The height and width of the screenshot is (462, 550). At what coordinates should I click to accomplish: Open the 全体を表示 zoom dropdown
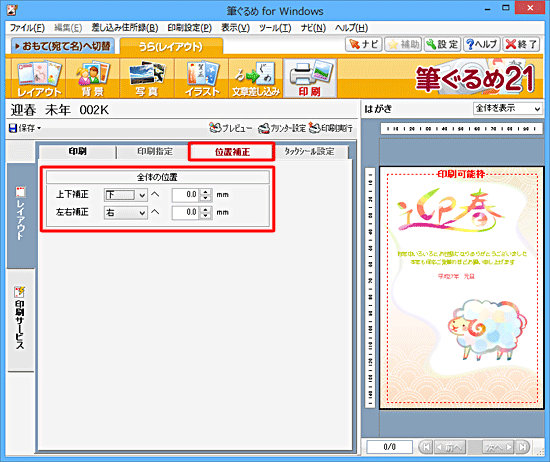[507, 109]
